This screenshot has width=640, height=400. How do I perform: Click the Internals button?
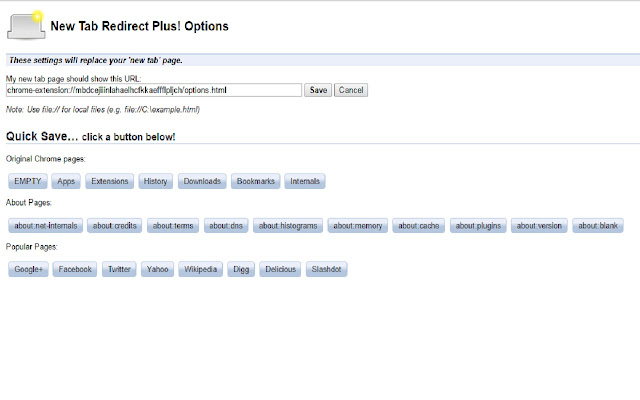coord(305,181)
